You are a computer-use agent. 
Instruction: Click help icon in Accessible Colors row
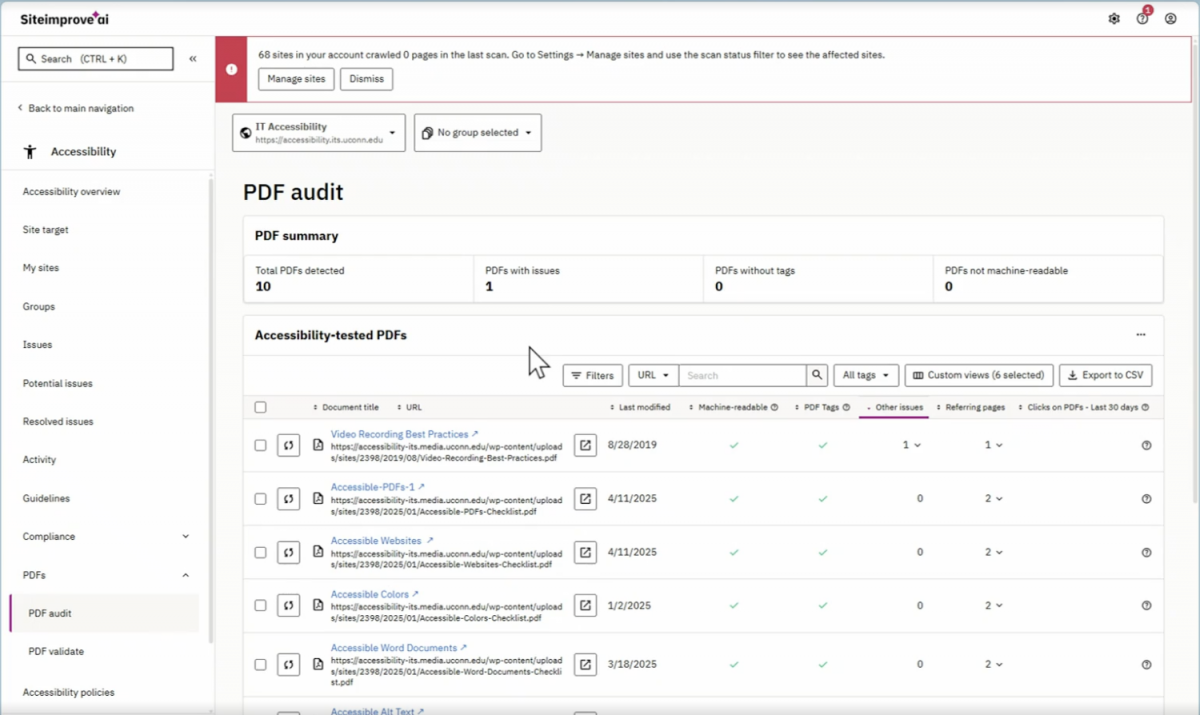pos(1146,605)
